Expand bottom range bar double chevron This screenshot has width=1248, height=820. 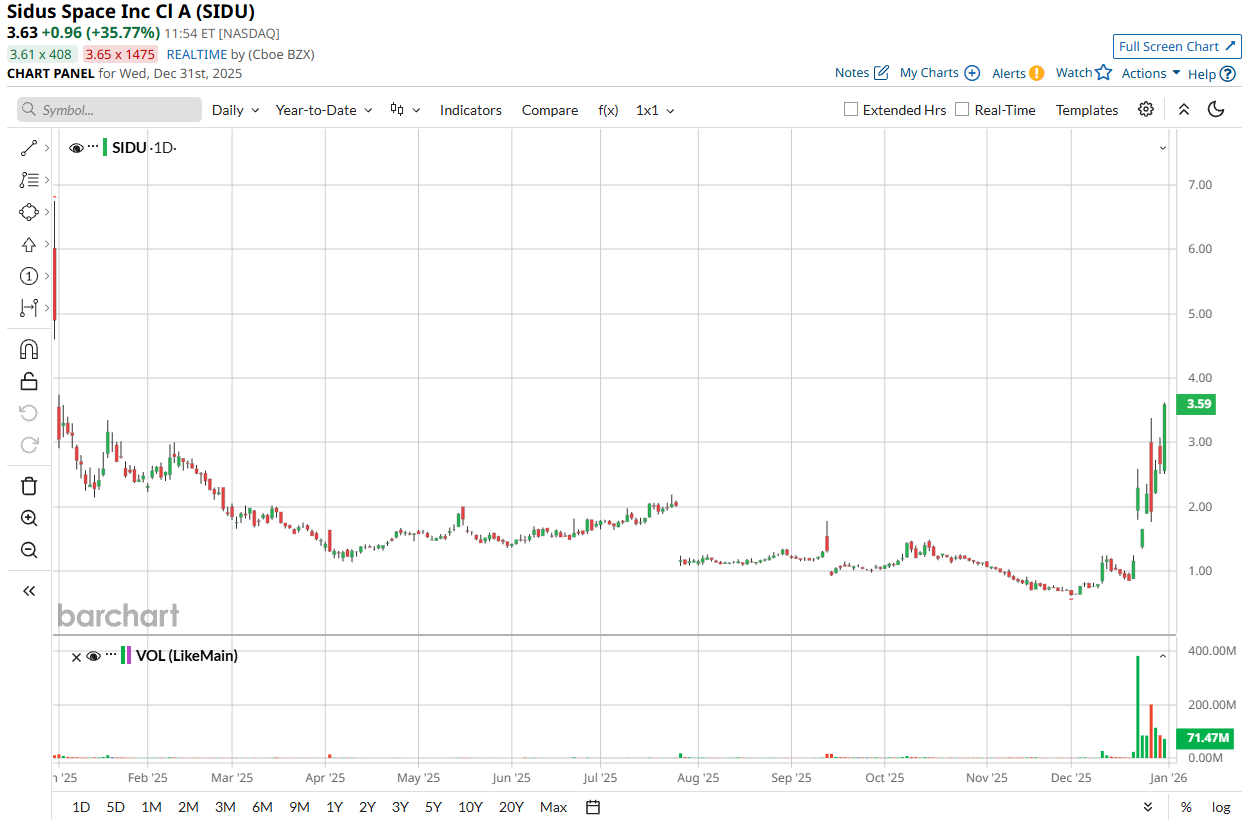[x=1148, y=807]
